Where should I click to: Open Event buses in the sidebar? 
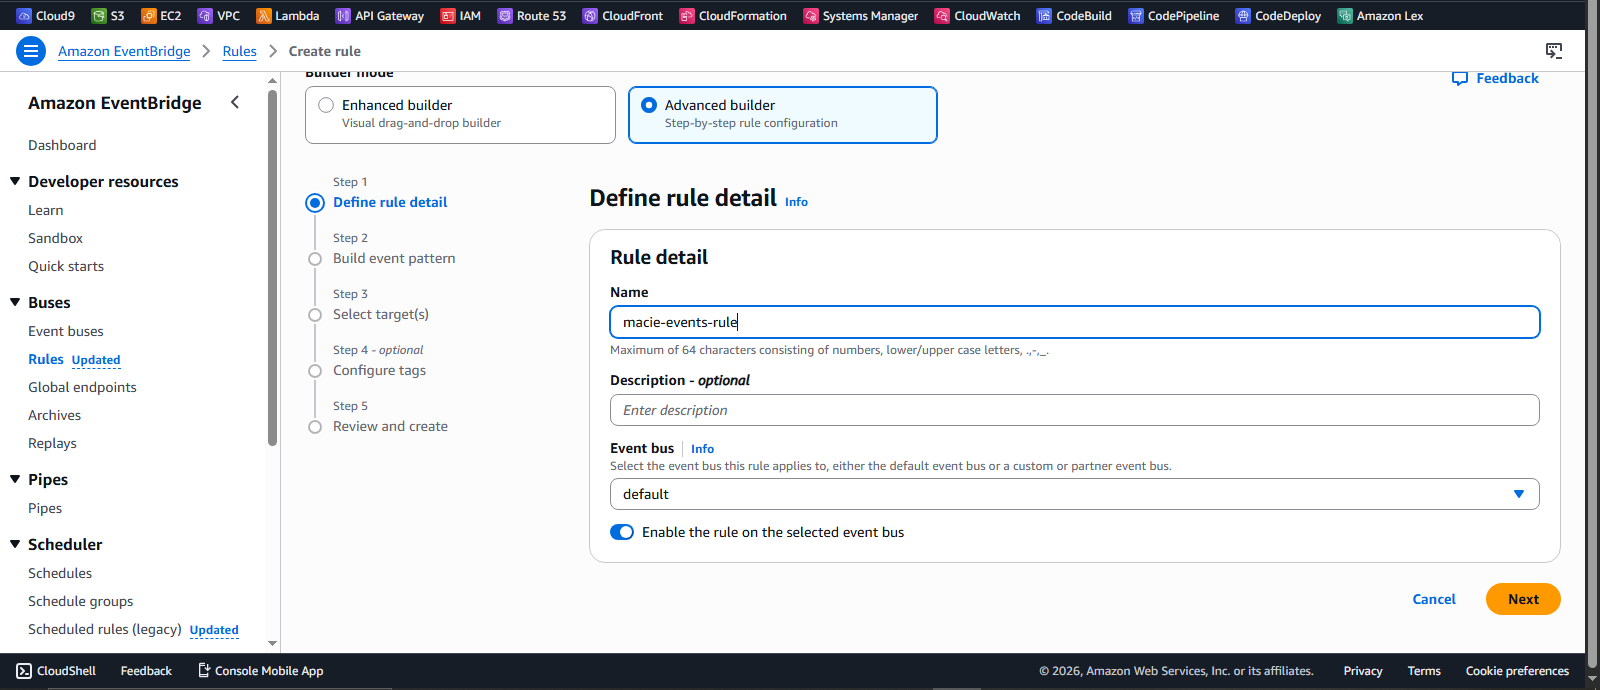(x=66, y=331)
